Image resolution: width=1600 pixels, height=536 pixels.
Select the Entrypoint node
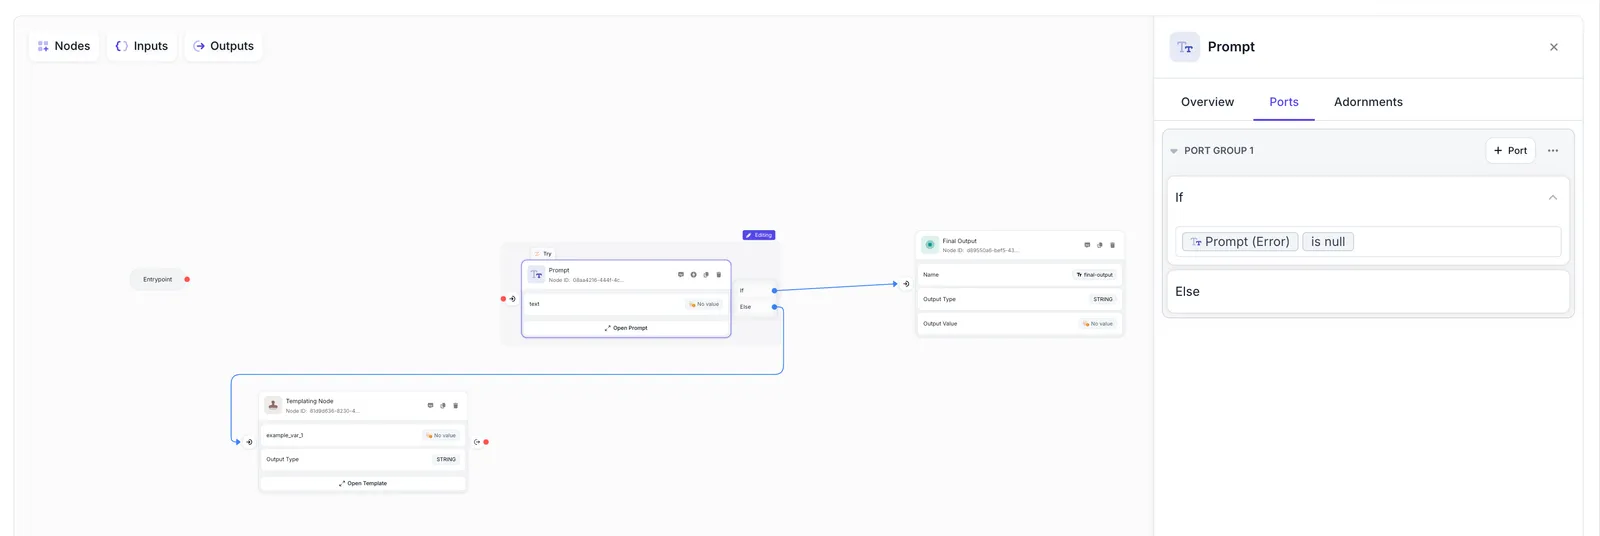[x=157, y=280]
